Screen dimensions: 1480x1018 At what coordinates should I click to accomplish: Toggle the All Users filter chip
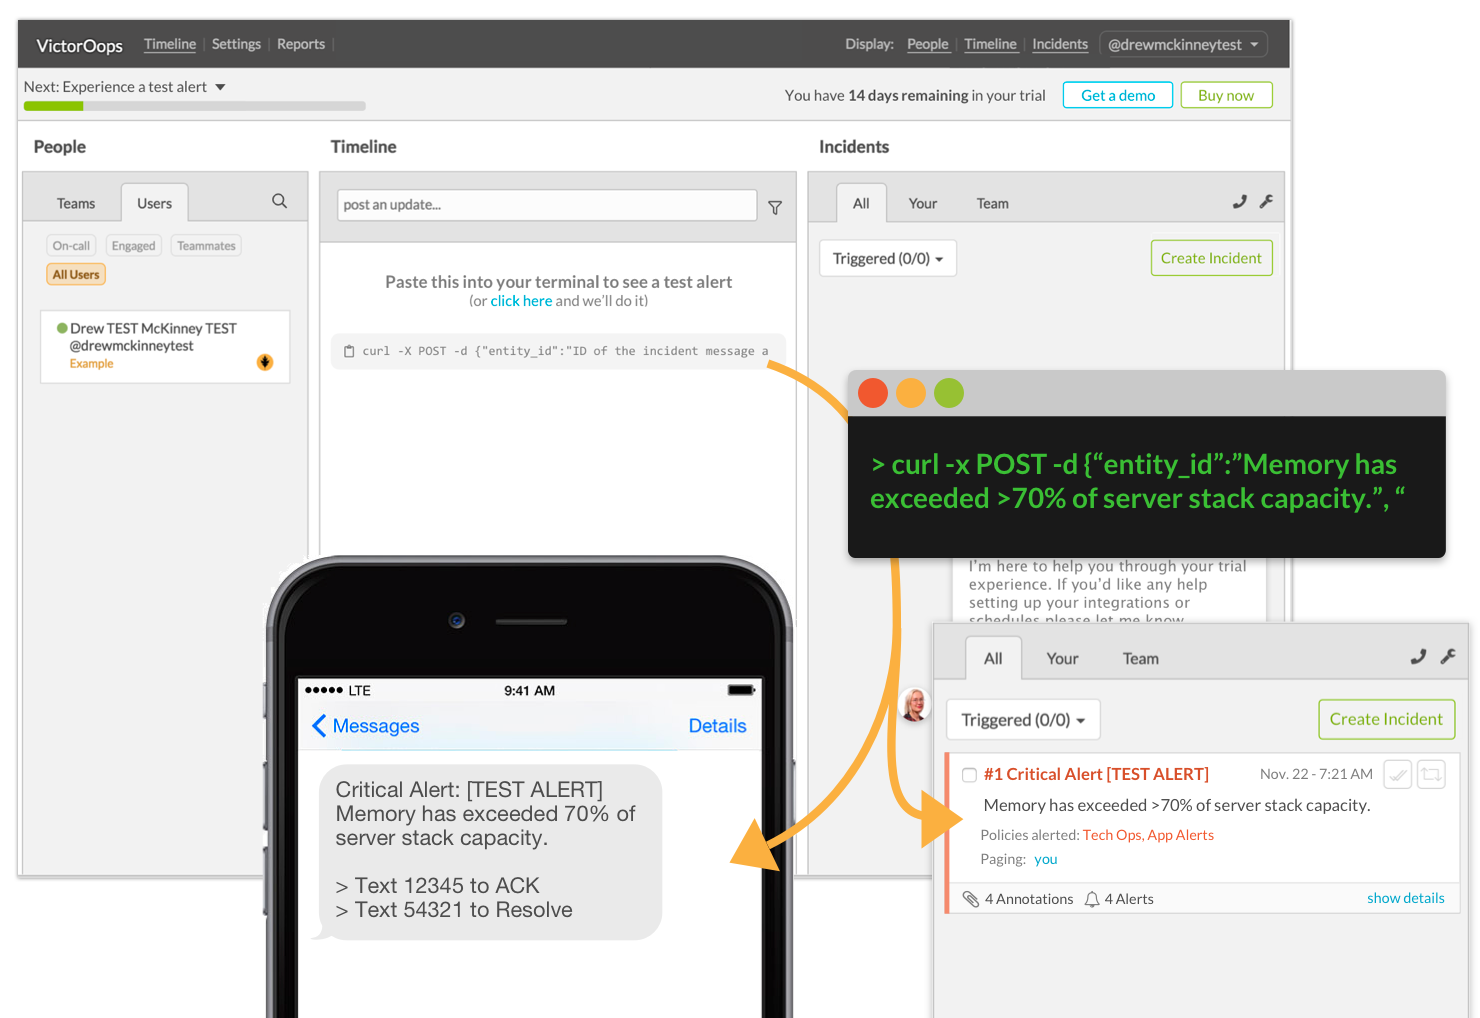click(x=76, y=274)
